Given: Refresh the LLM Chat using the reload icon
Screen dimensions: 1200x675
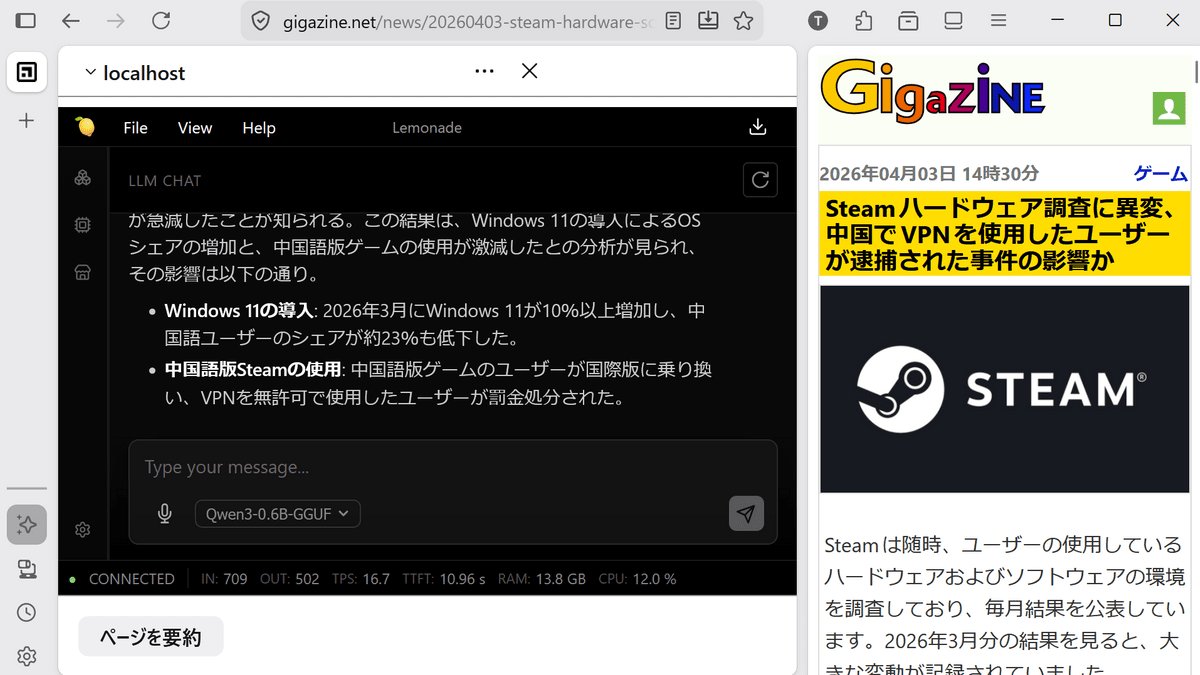Looking at the screenshot, I should click(760, 180).
